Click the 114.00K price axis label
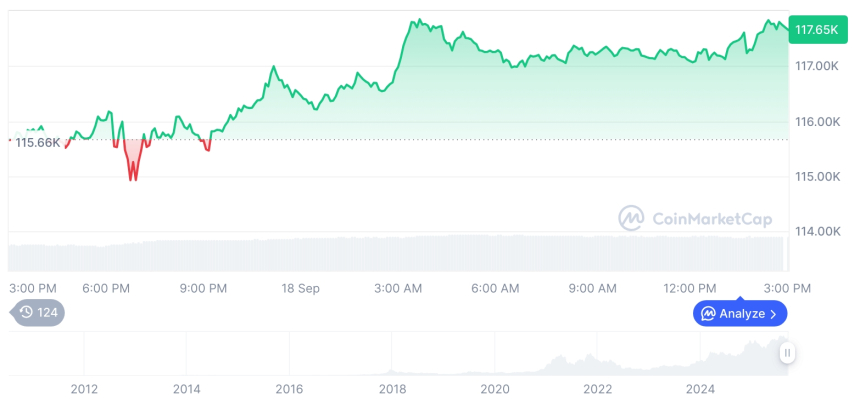860x401 pixels. (x=816, y=232)
